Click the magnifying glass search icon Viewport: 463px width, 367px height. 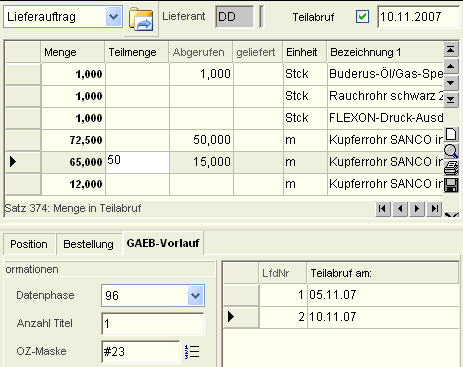click(x=451, y=151)
